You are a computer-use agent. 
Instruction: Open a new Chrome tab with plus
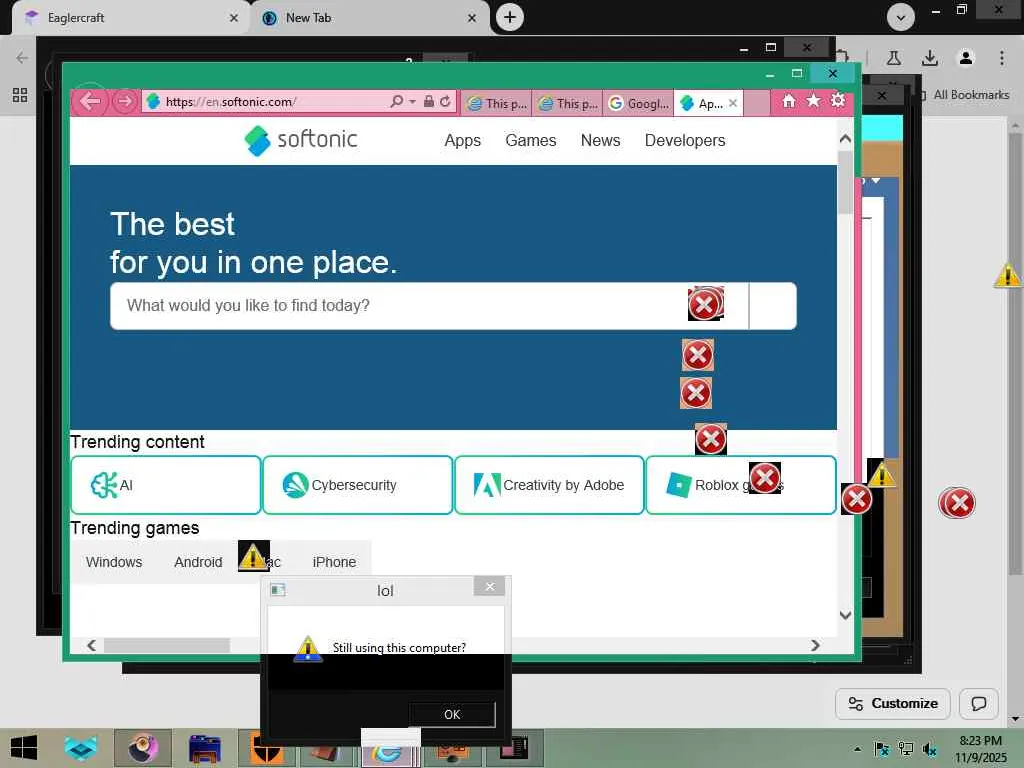click(510, 17)
